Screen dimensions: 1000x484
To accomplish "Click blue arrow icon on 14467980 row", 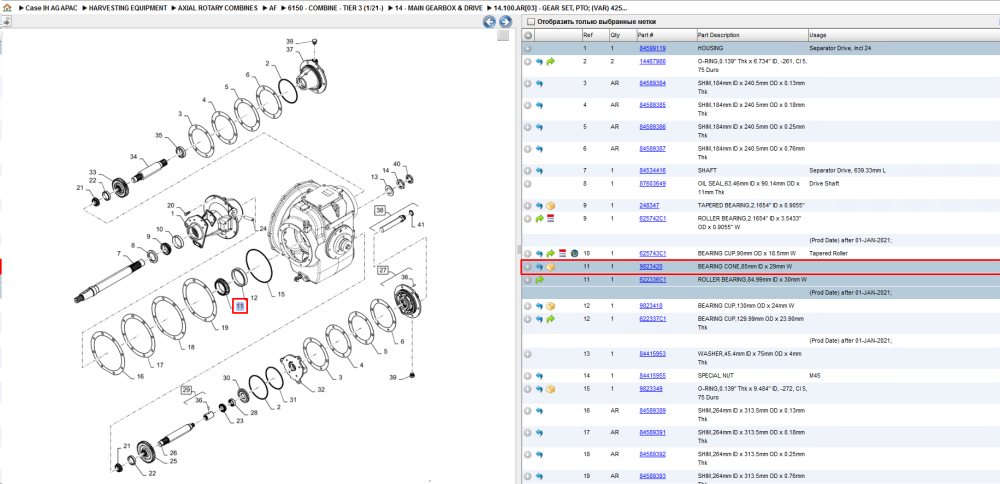I will click(539, 62).
